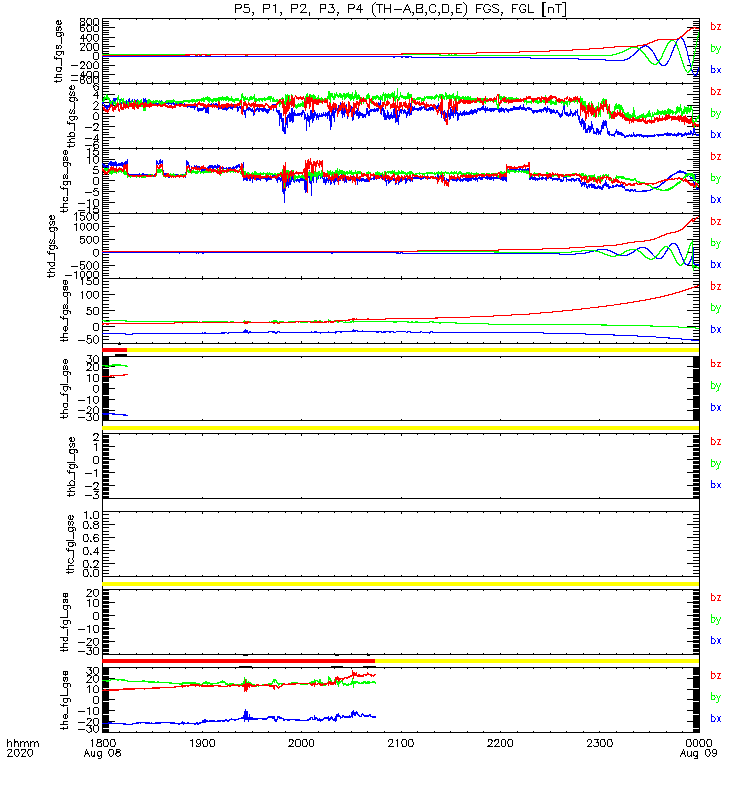Image resolution: width=750 pixels, height=800 pixels.
Task: Click red status bar above the_fgl_gse panel
Action: coord(239,661)
